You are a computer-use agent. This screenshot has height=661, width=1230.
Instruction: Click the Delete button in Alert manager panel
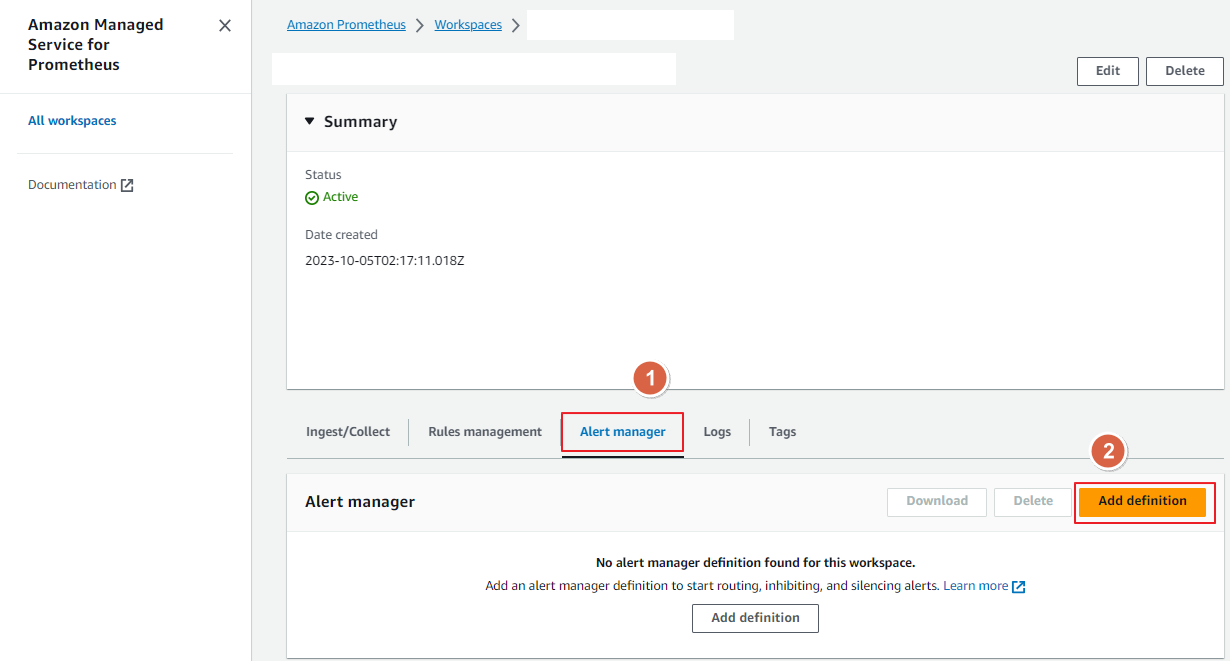tap(1033, 501)
